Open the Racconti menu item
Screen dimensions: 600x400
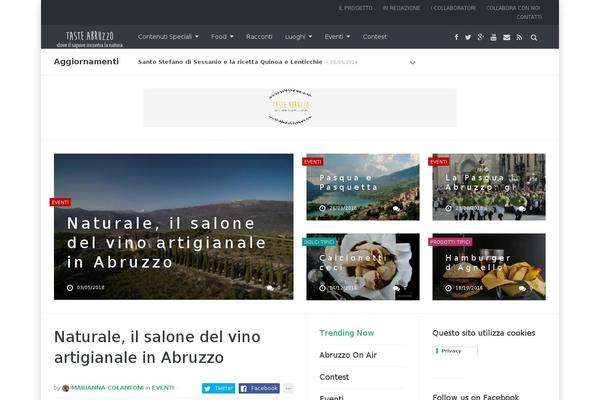(x=259, y=37)
